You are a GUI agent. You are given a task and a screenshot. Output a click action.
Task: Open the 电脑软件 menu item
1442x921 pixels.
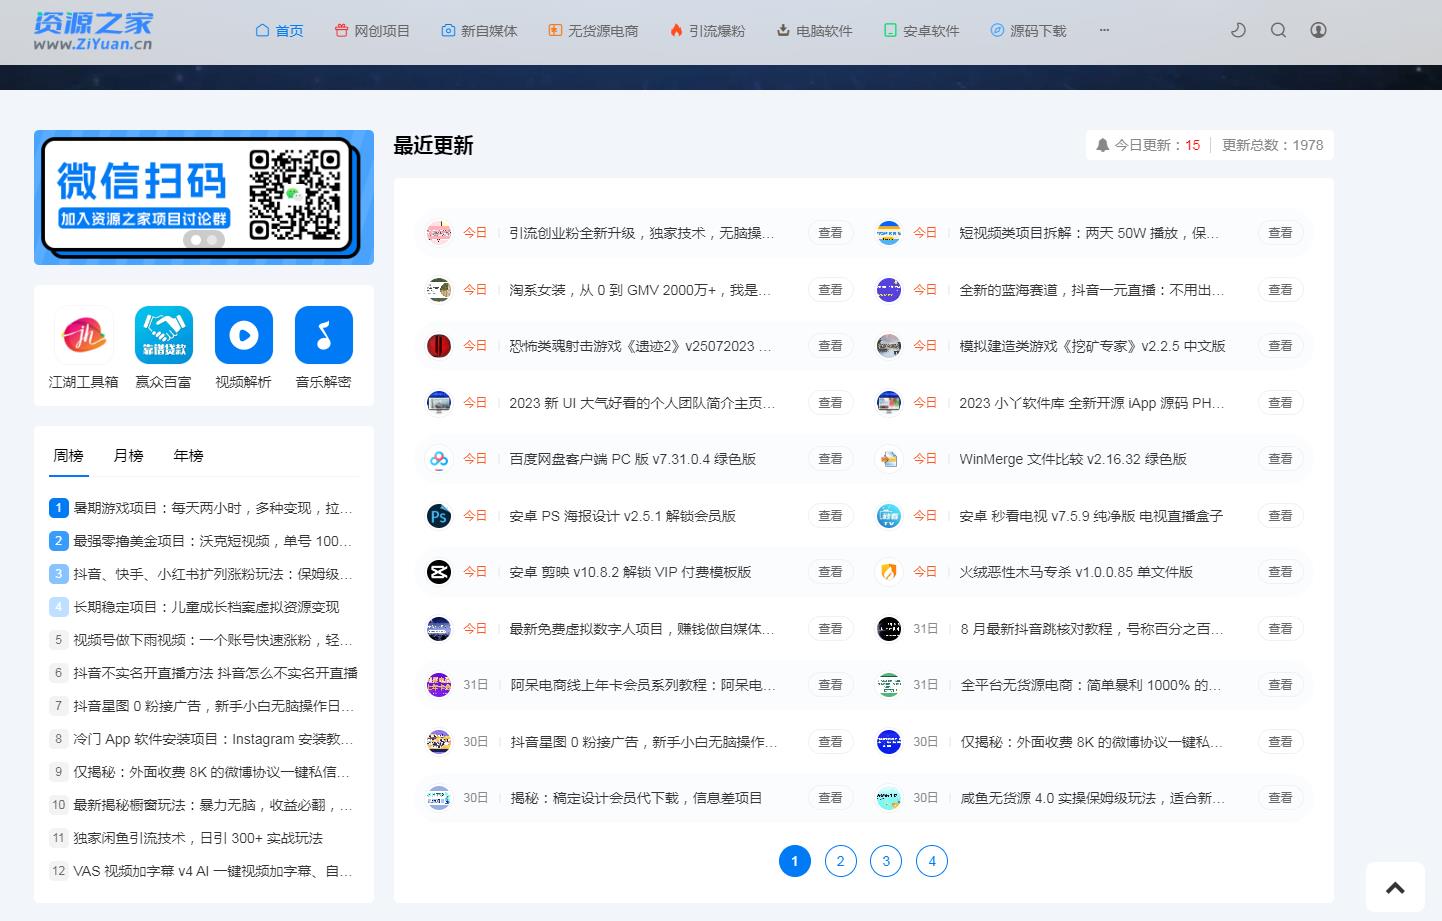click(814, 31)
